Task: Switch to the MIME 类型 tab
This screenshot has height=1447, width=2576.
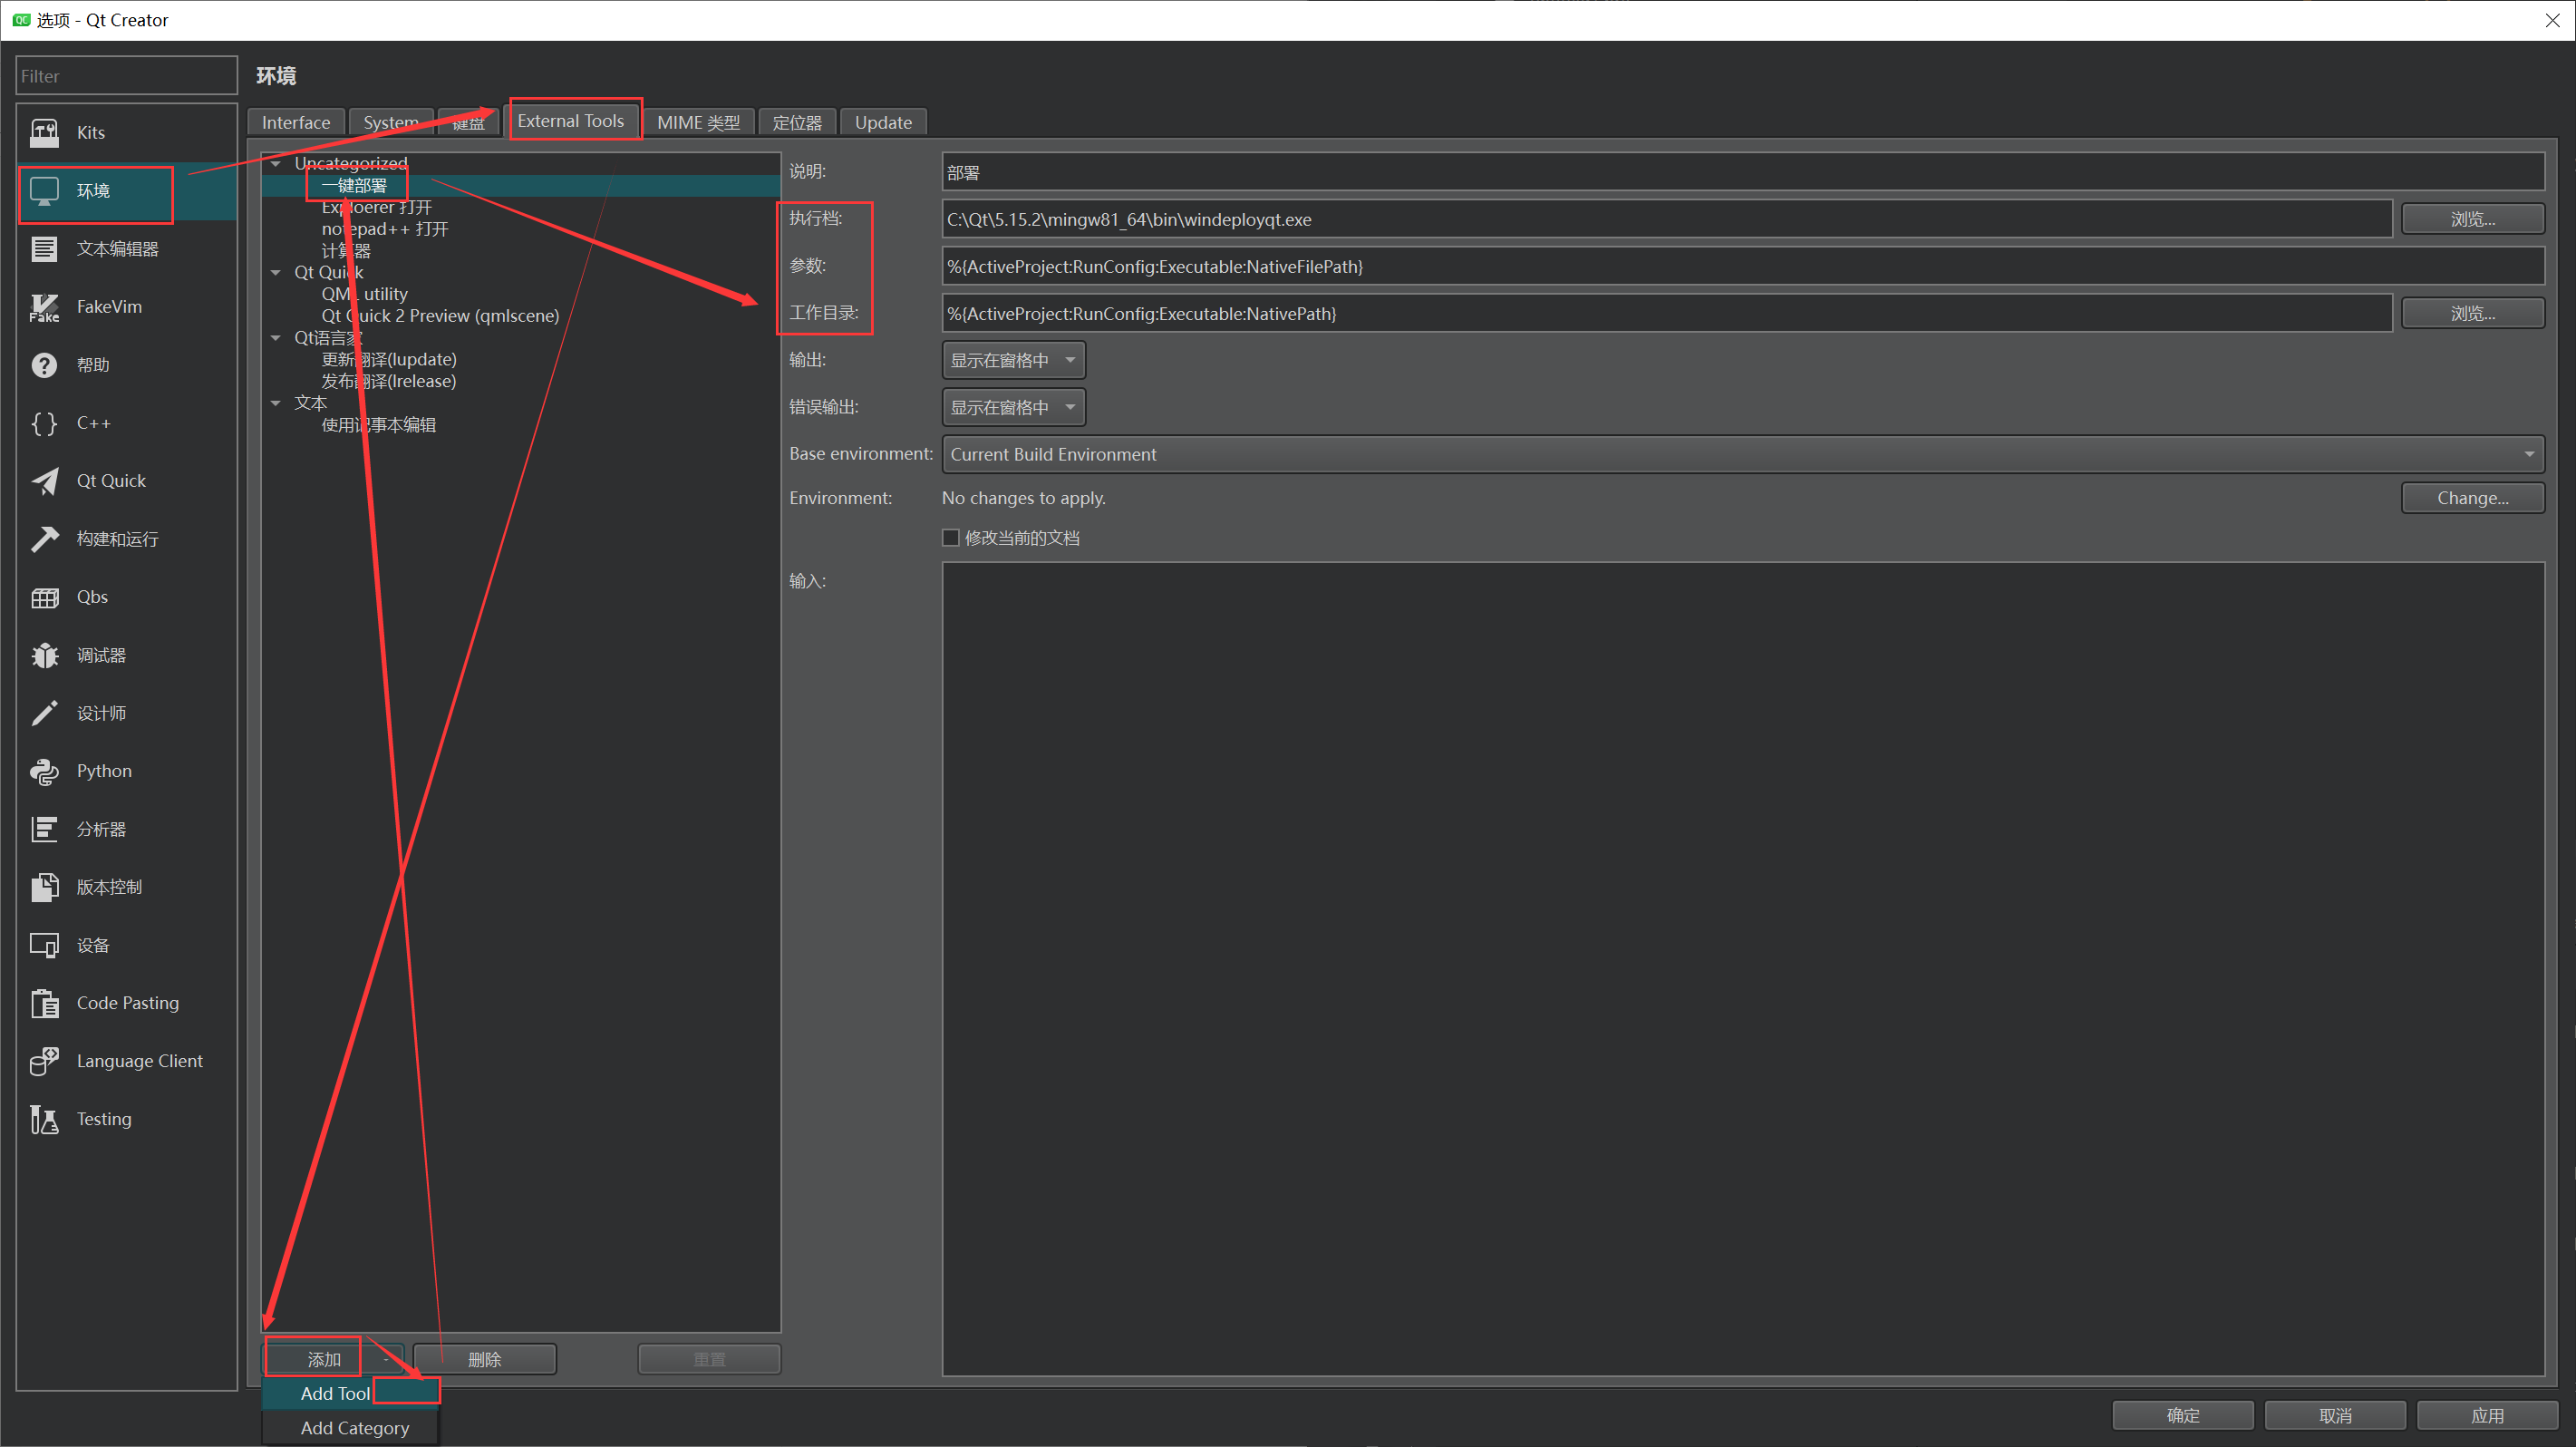Action: click(x=699, y=122)
